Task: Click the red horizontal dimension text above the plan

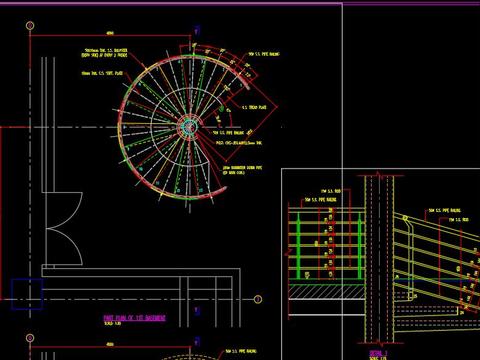Action: point(110,33)
